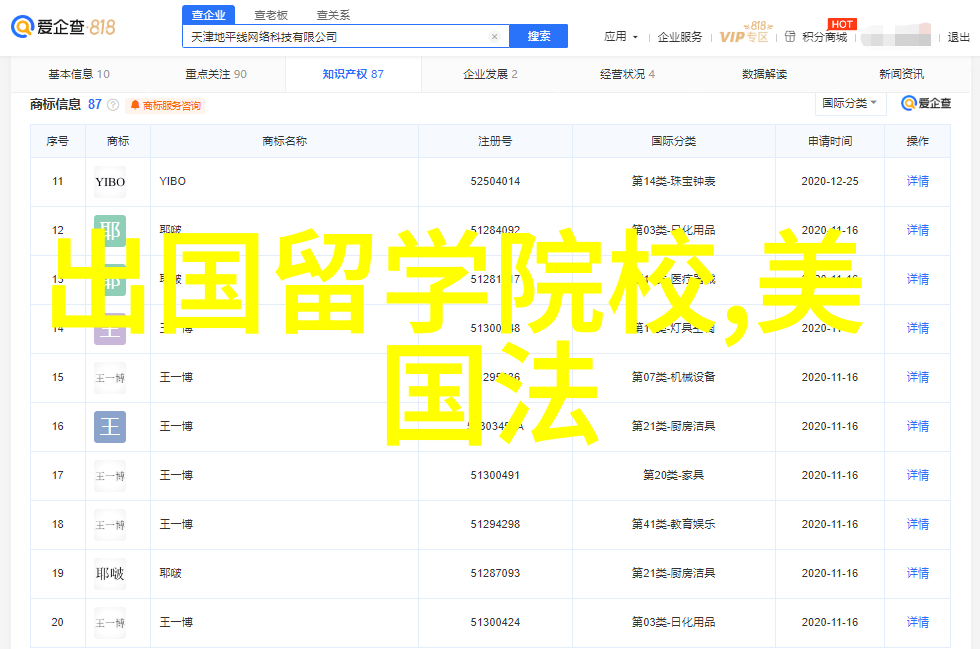980x649 pixels.
Task: Click the 商标服务咨询 bell button
Action: pos(166,105)
